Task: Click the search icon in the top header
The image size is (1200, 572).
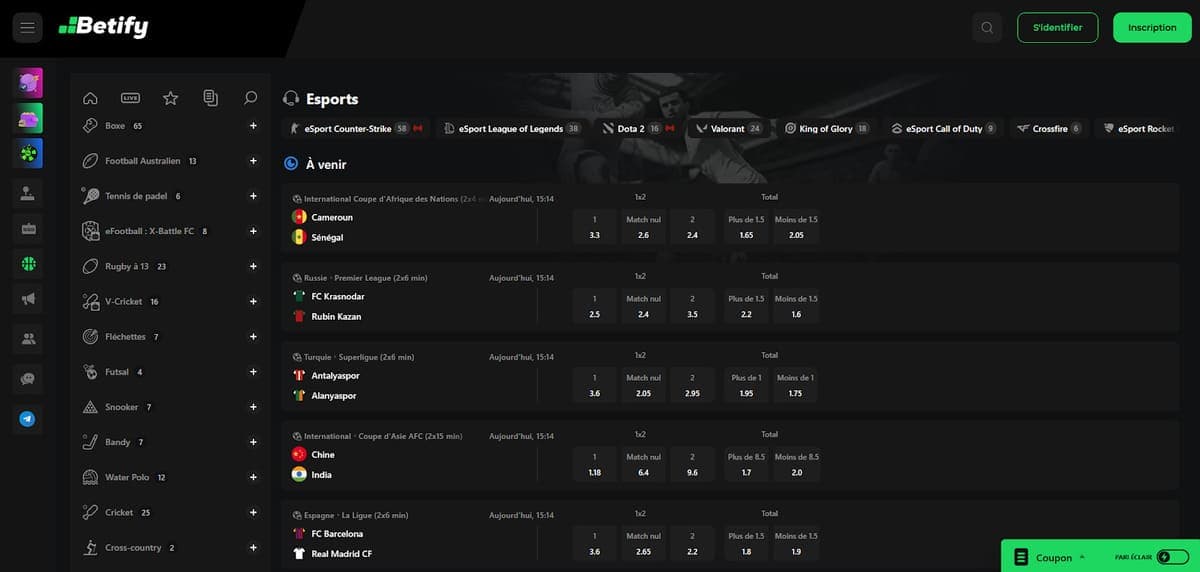Action: tap(987, 28)
